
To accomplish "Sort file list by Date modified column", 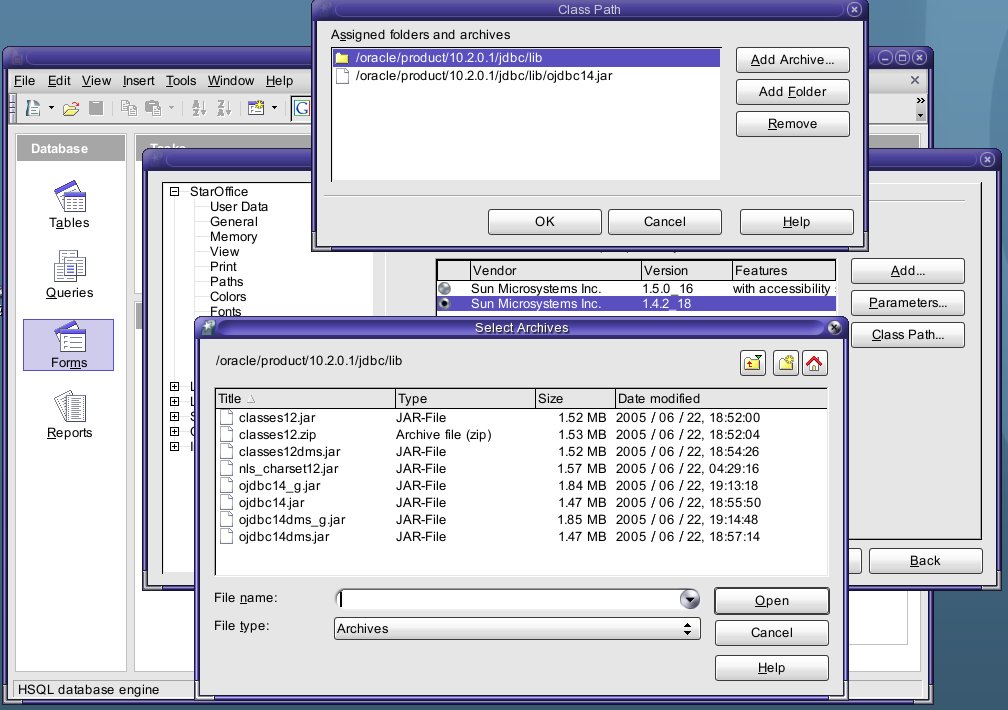I will (x=721, y=399).
